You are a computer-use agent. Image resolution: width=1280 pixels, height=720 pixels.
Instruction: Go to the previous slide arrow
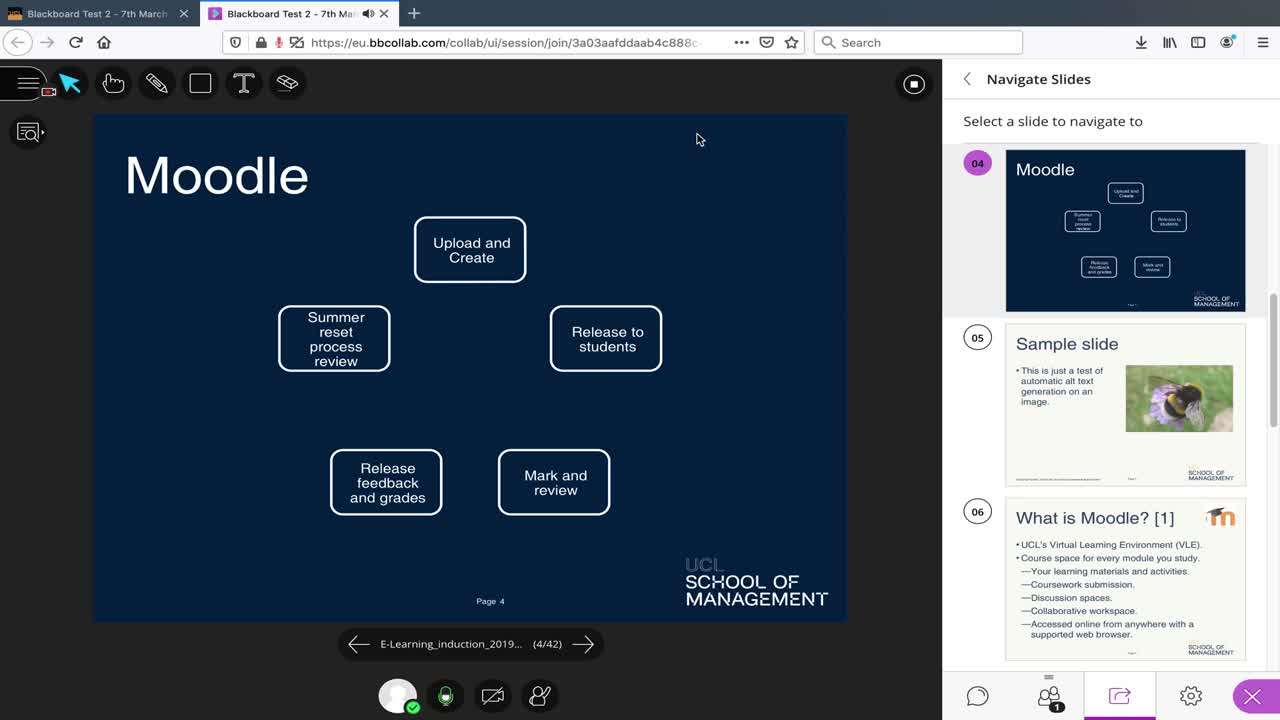pos(358,645)
